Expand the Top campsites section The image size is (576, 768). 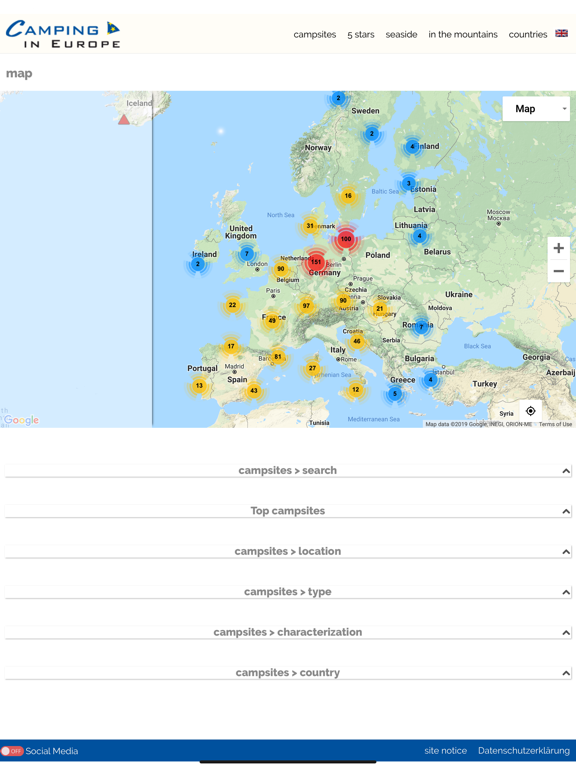point(288,511)
